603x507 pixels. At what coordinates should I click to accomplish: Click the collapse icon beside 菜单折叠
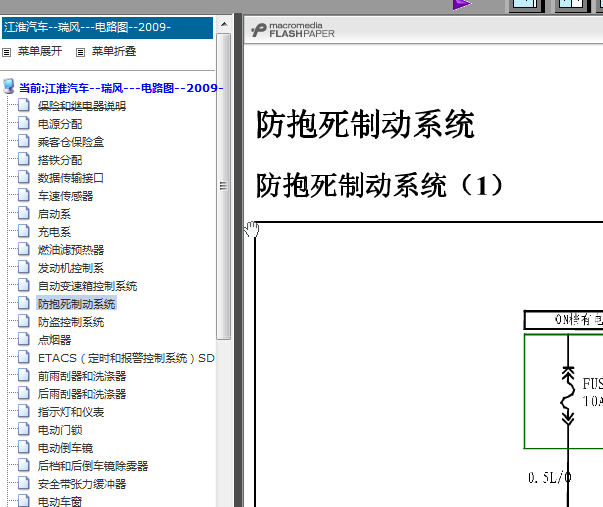[80, 52]
